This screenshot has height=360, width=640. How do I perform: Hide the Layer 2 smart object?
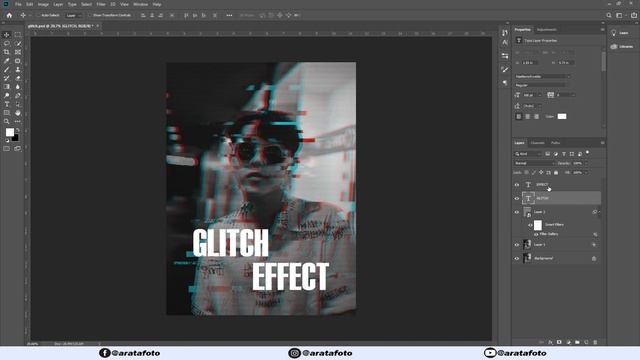tap(517, 212)
